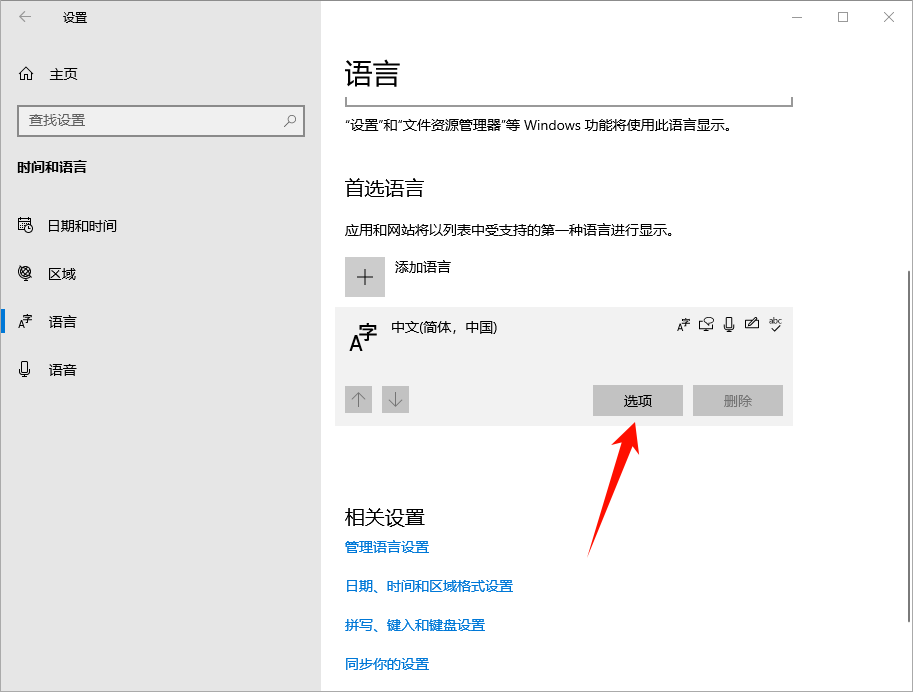Click the display language icon for Chinese
Image resolution: width=913 pixels, height=692 pixels.
tap(684, 324)
